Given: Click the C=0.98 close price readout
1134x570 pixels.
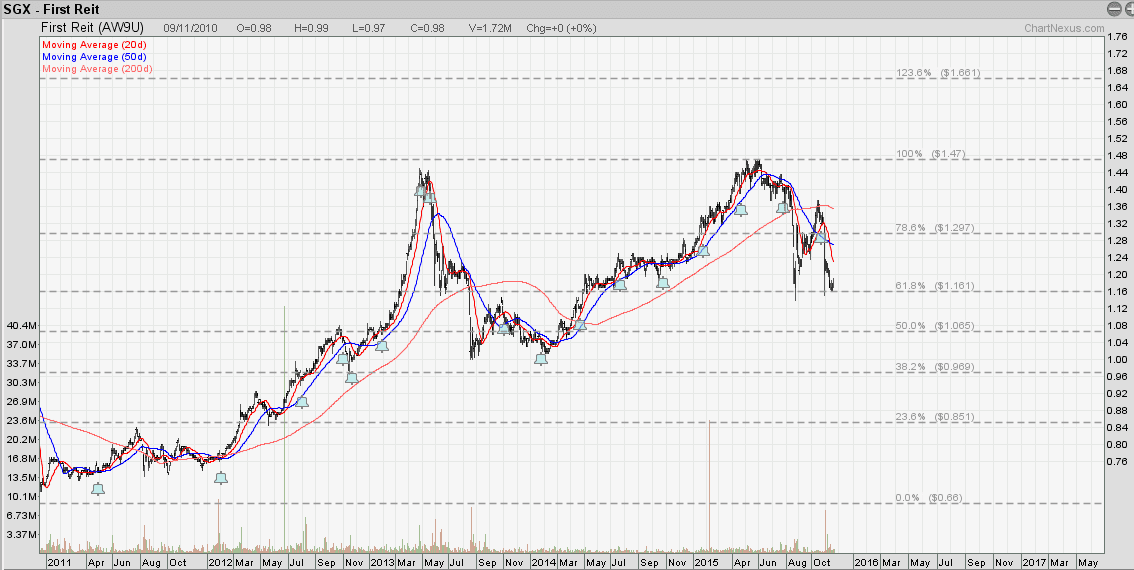Looking at the screenshot, I should pos(428,28).
